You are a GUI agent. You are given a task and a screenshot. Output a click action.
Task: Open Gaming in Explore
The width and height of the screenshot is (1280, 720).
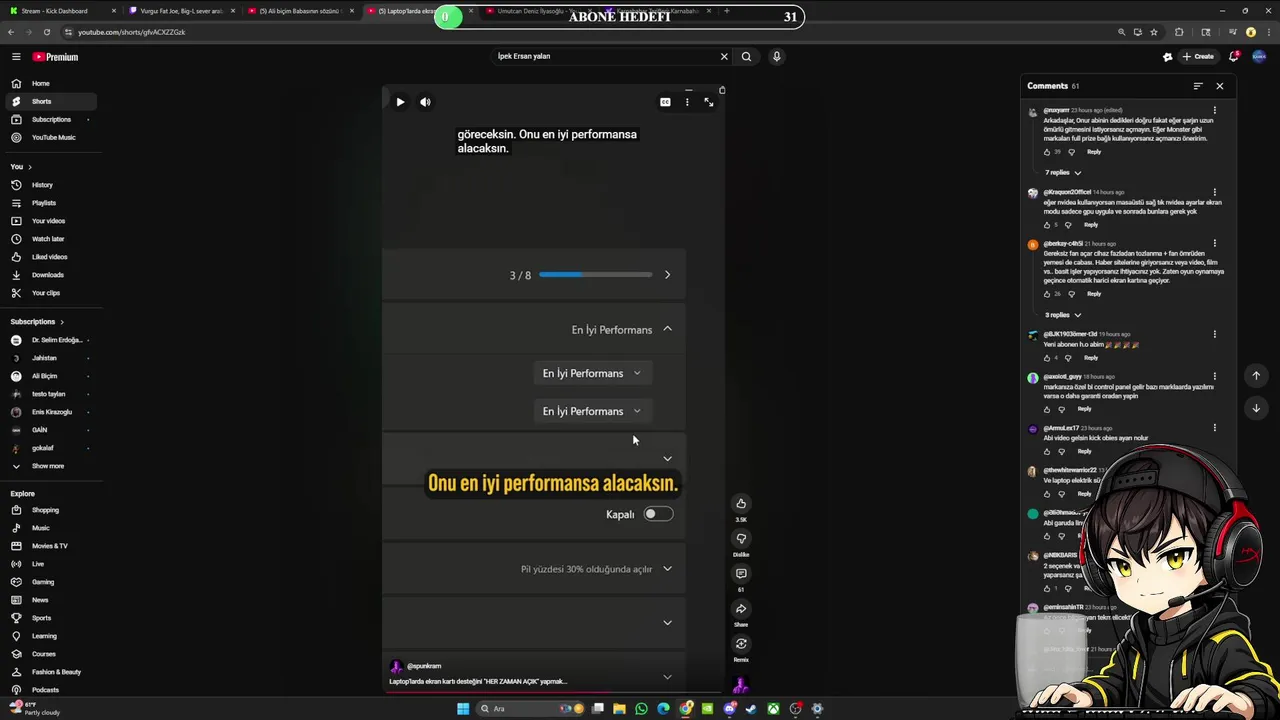50,582
